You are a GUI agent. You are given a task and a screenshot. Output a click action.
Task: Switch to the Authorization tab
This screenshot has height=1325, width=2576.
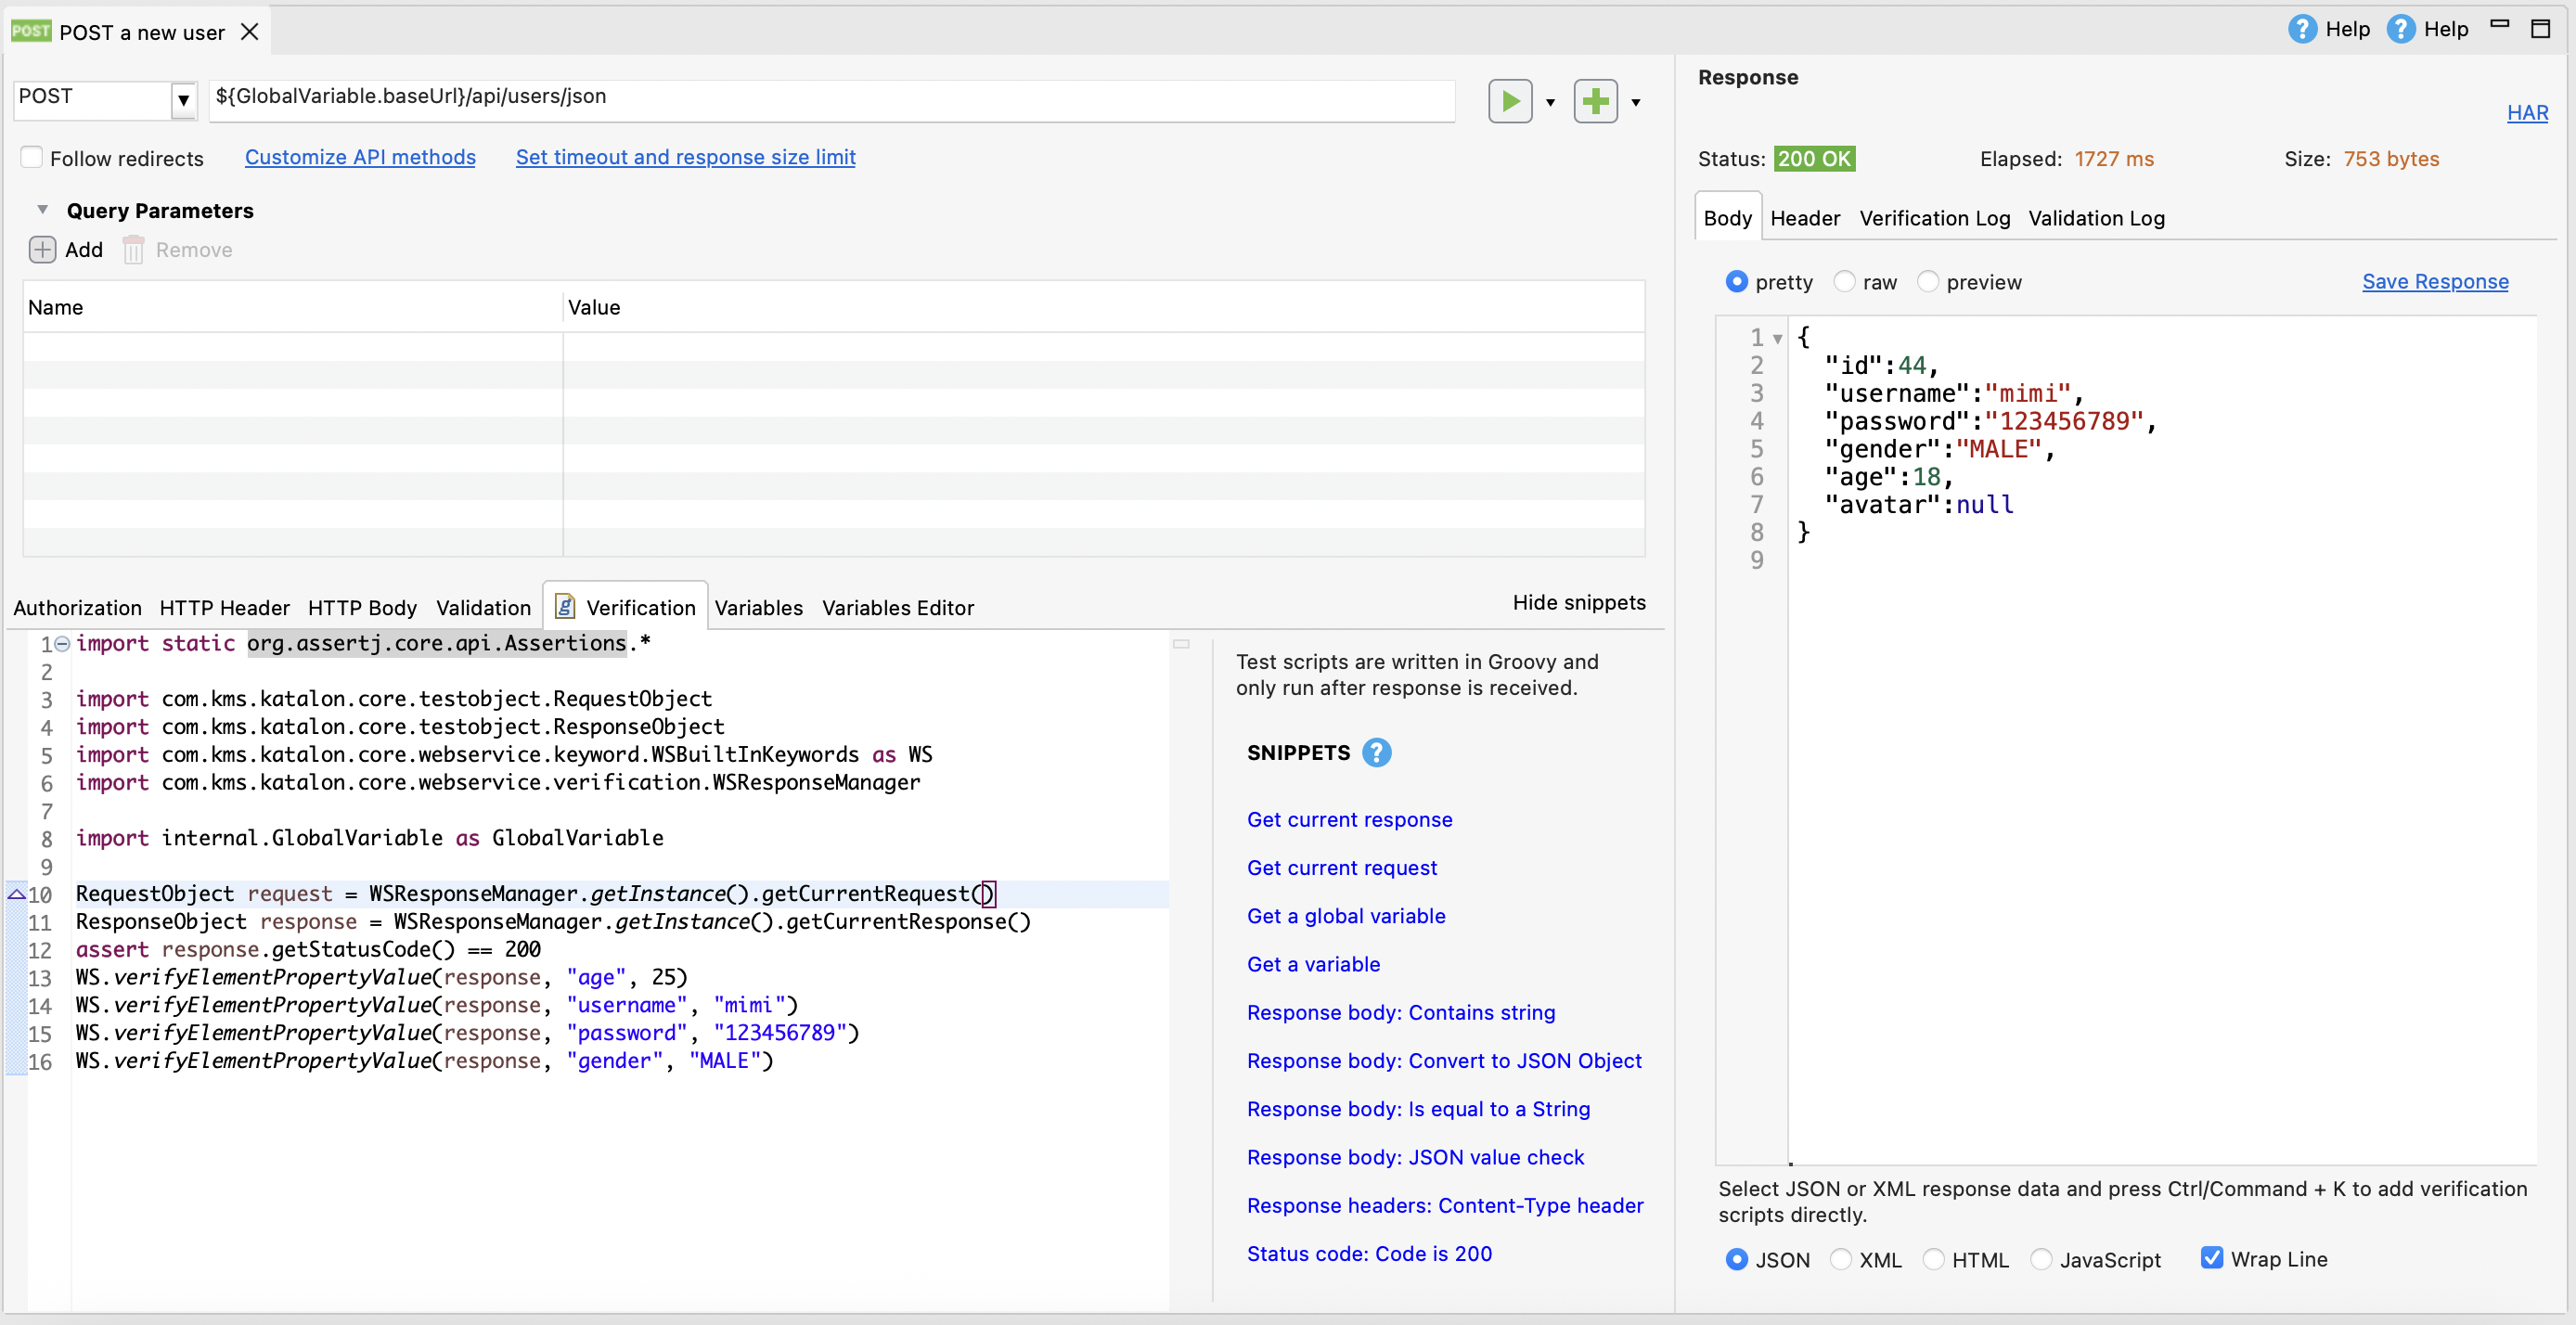pyautogui.click(x=77, y=608)
